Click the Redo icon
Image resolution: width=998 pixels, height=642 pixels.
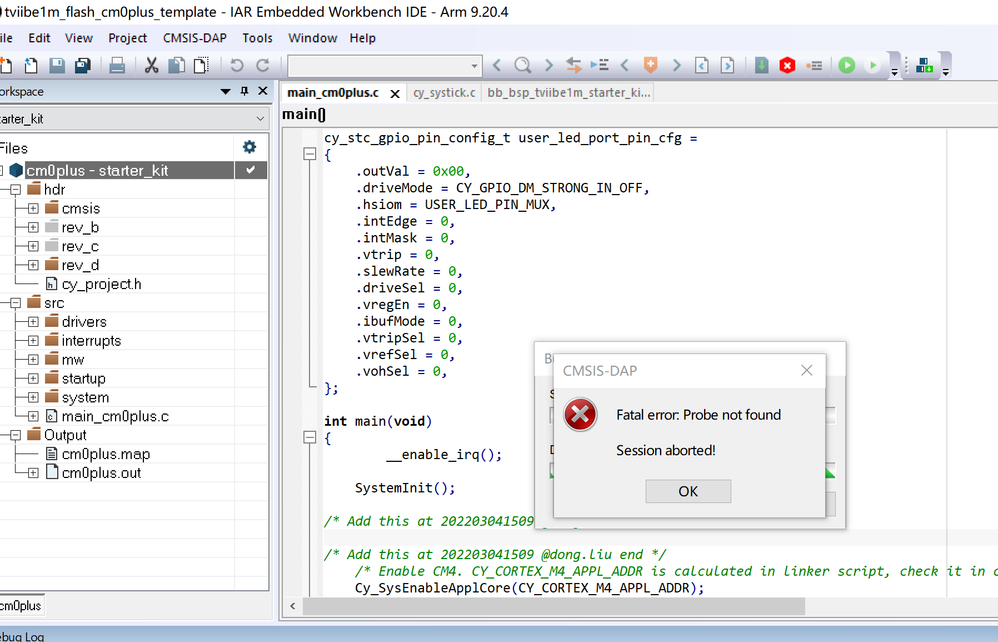262,64
